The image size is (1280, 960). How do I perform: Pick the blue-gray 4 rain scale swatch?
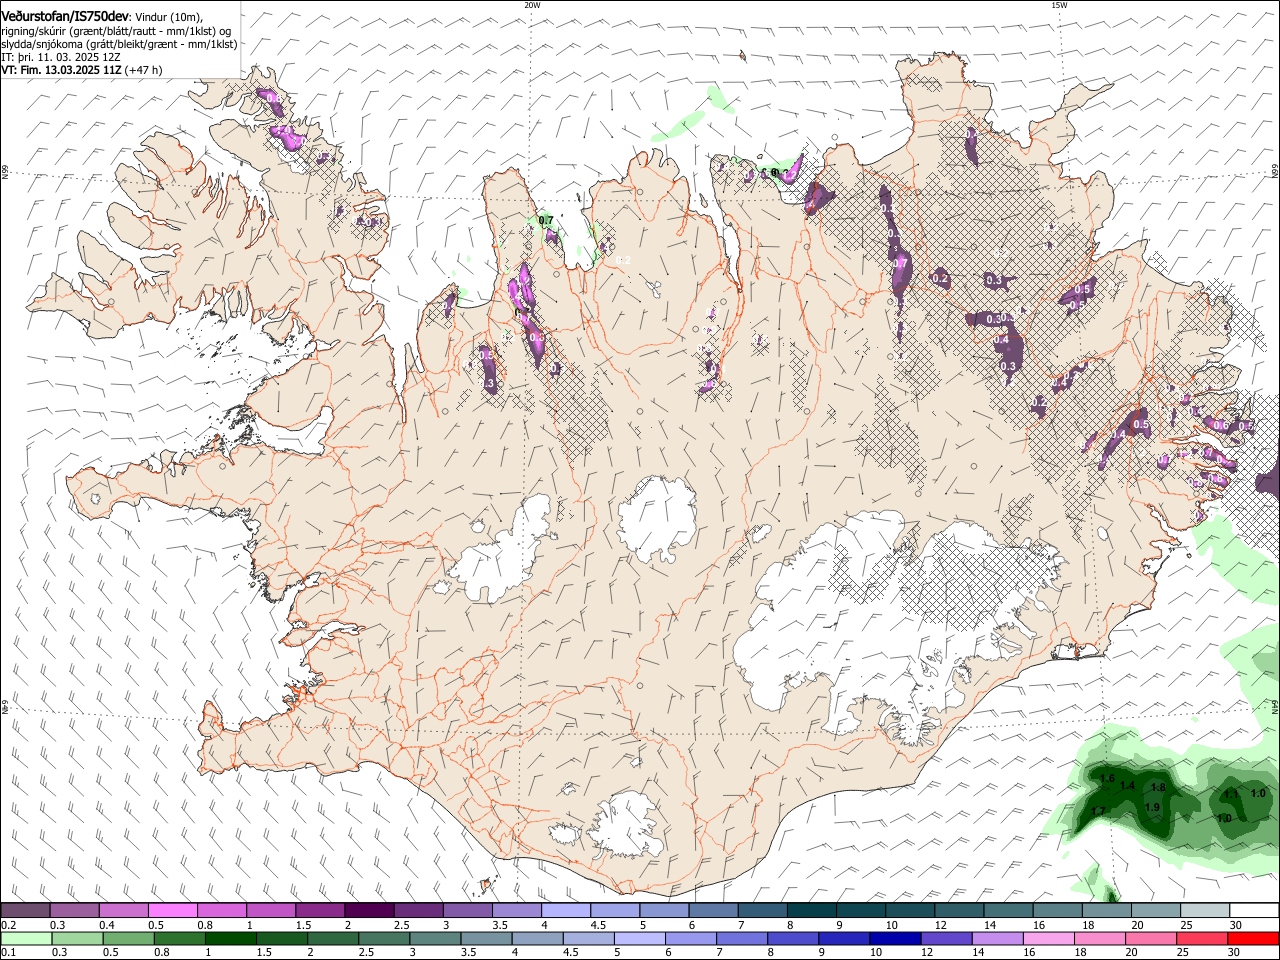536,938
